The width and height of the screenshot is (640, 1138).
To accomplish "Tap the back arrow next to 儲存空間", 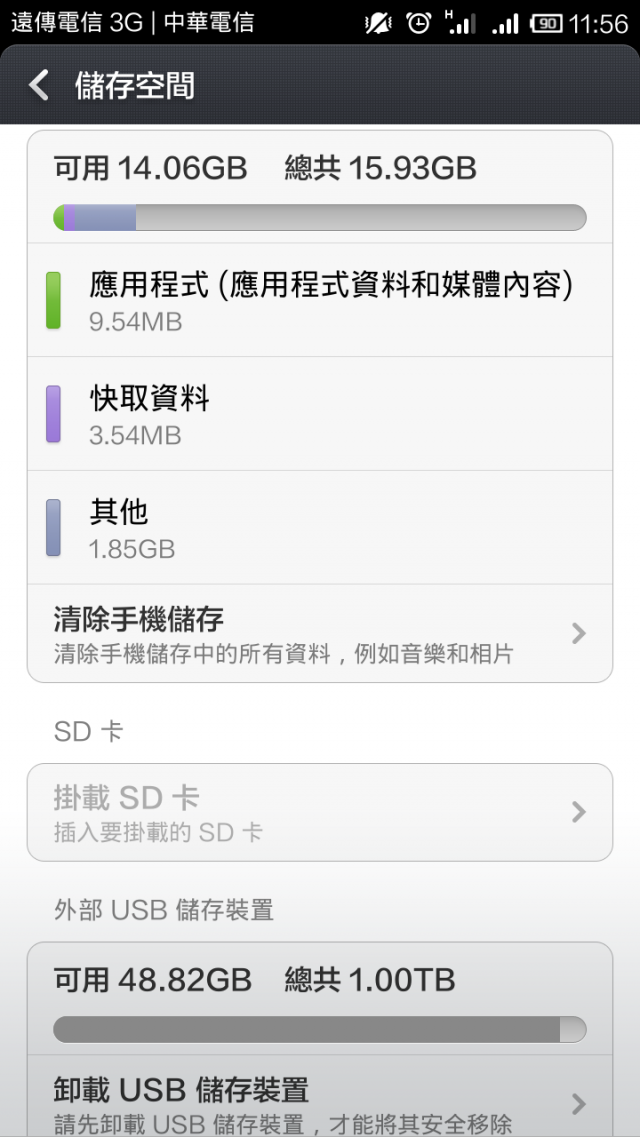I will 39,86.
